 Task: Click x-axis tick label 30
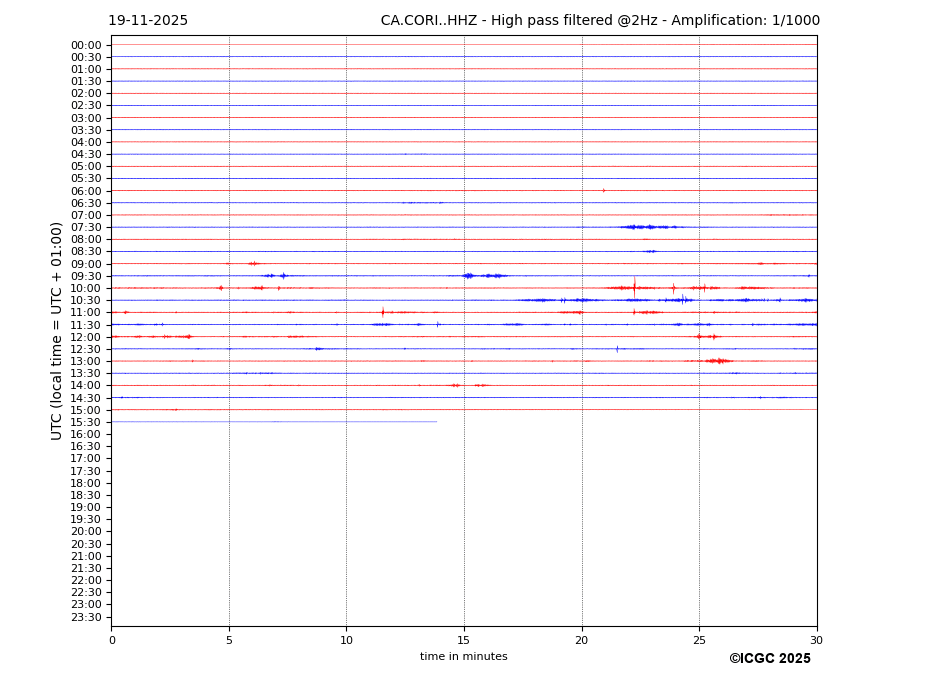[x=816, y=640]
